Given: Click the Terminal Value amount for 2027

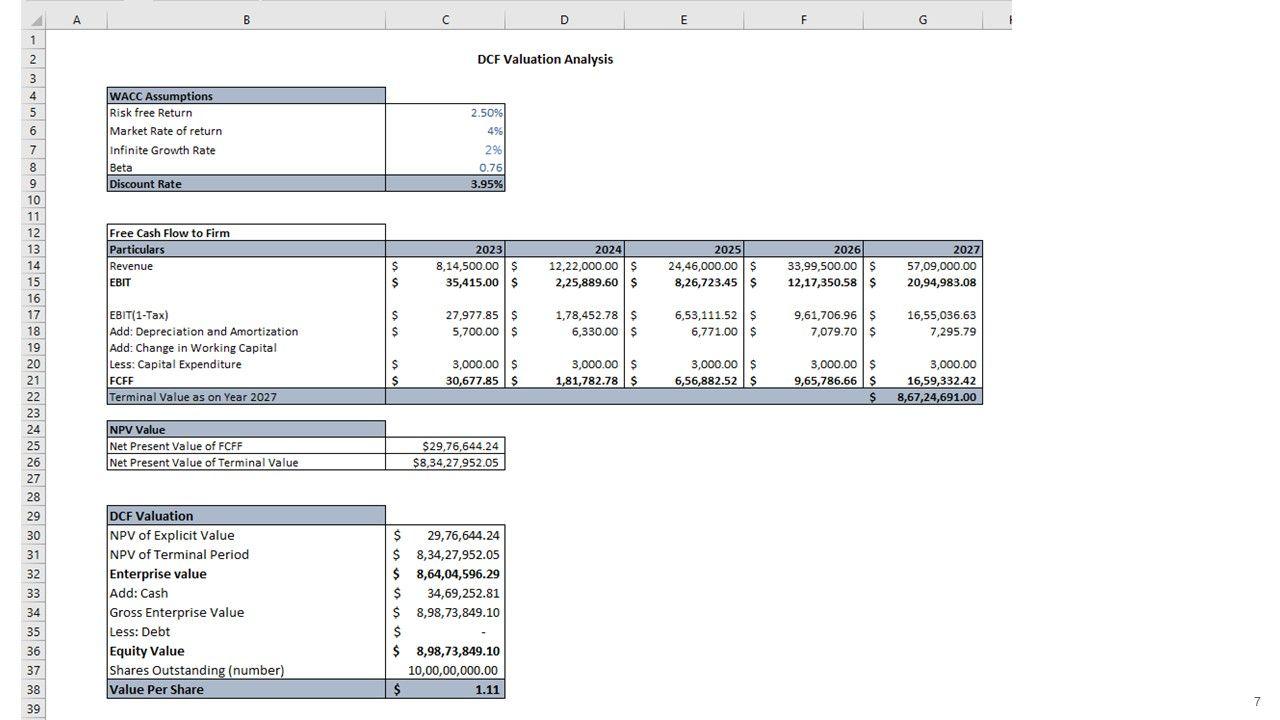Looking at the screenshot, I should (923, 397).
